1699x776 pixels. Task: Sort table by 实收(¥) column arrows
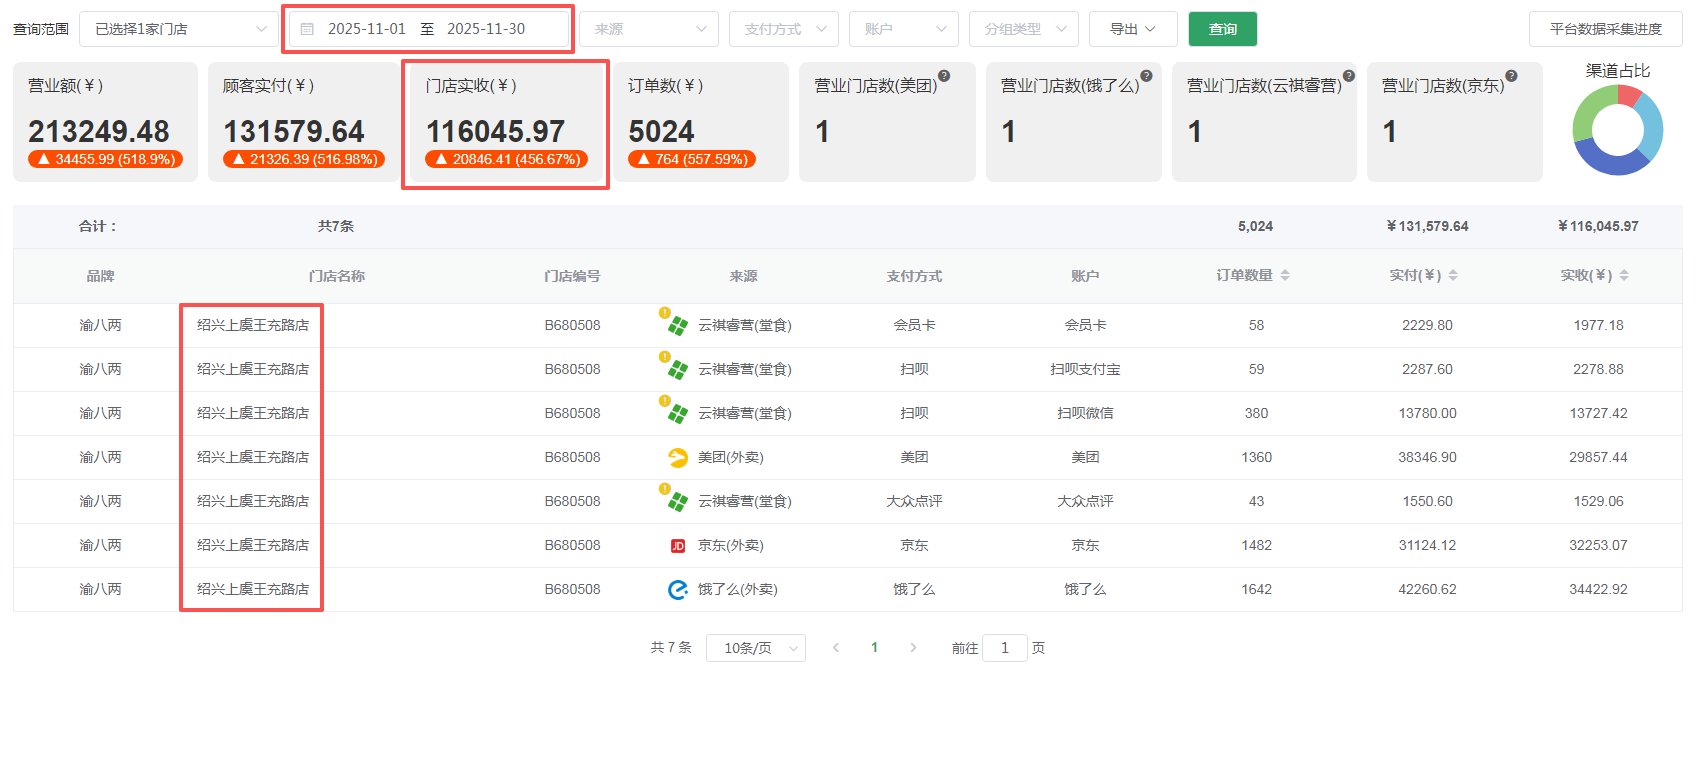(x=1624, y=276)
